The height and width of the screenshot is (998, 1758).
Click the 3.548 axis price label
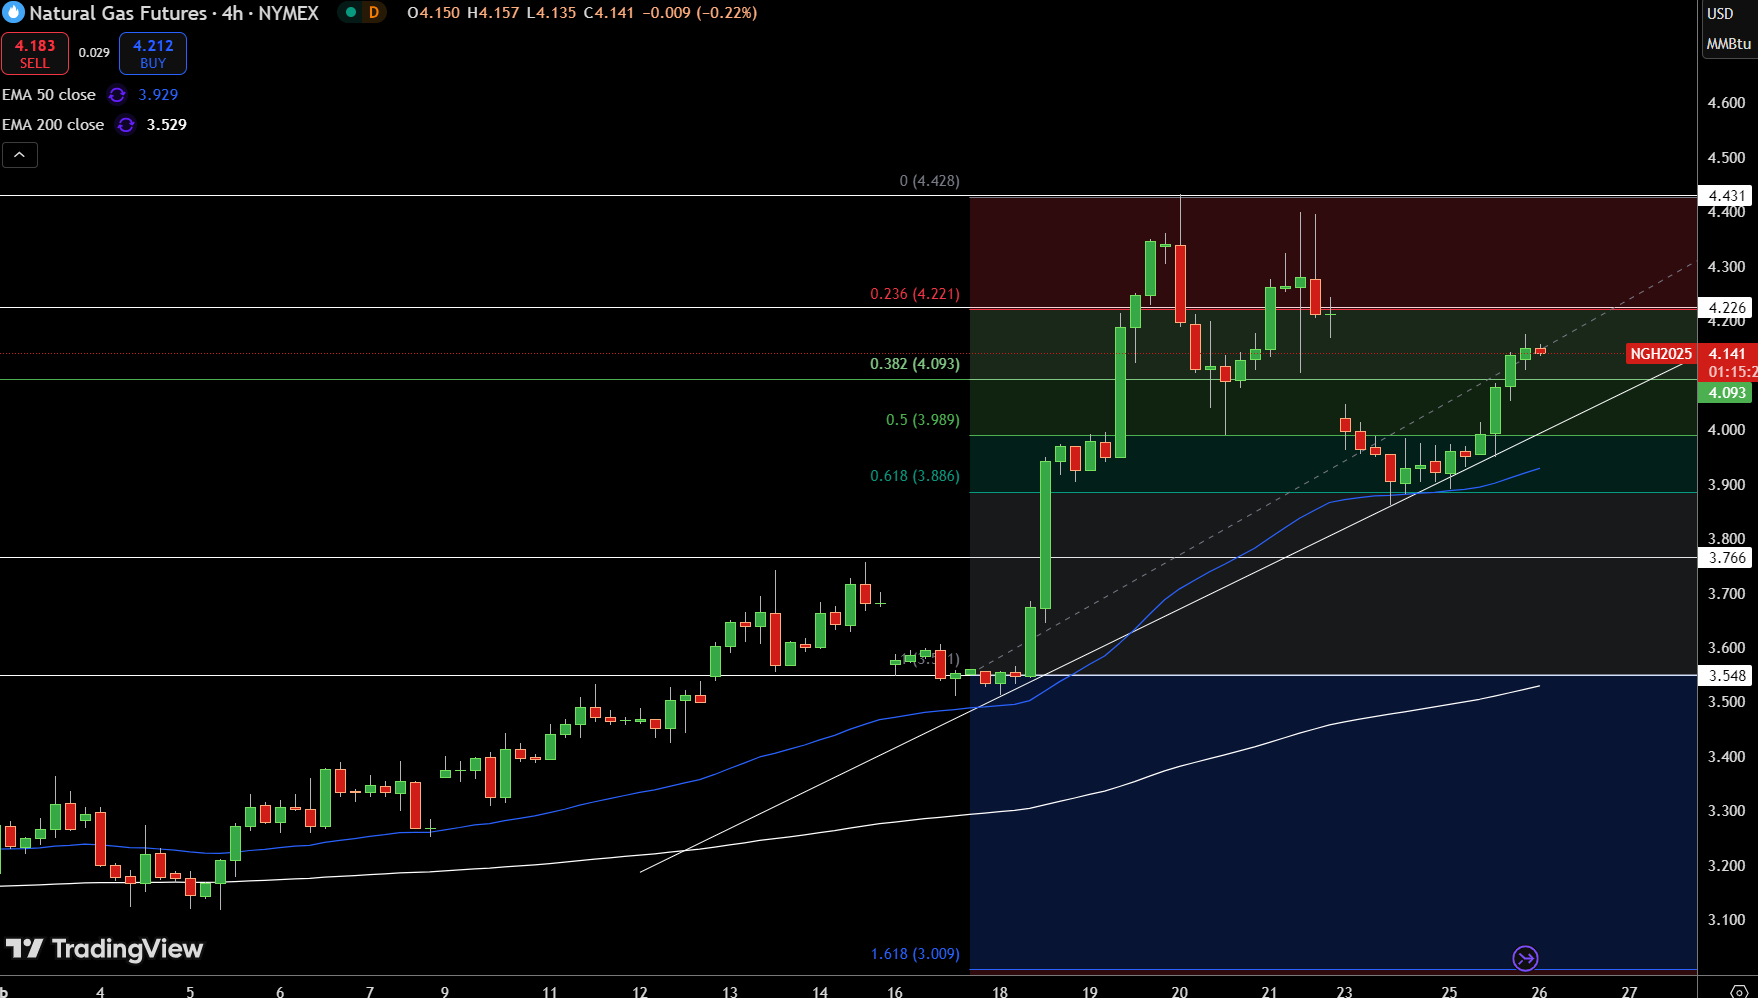click(1727, 676)
